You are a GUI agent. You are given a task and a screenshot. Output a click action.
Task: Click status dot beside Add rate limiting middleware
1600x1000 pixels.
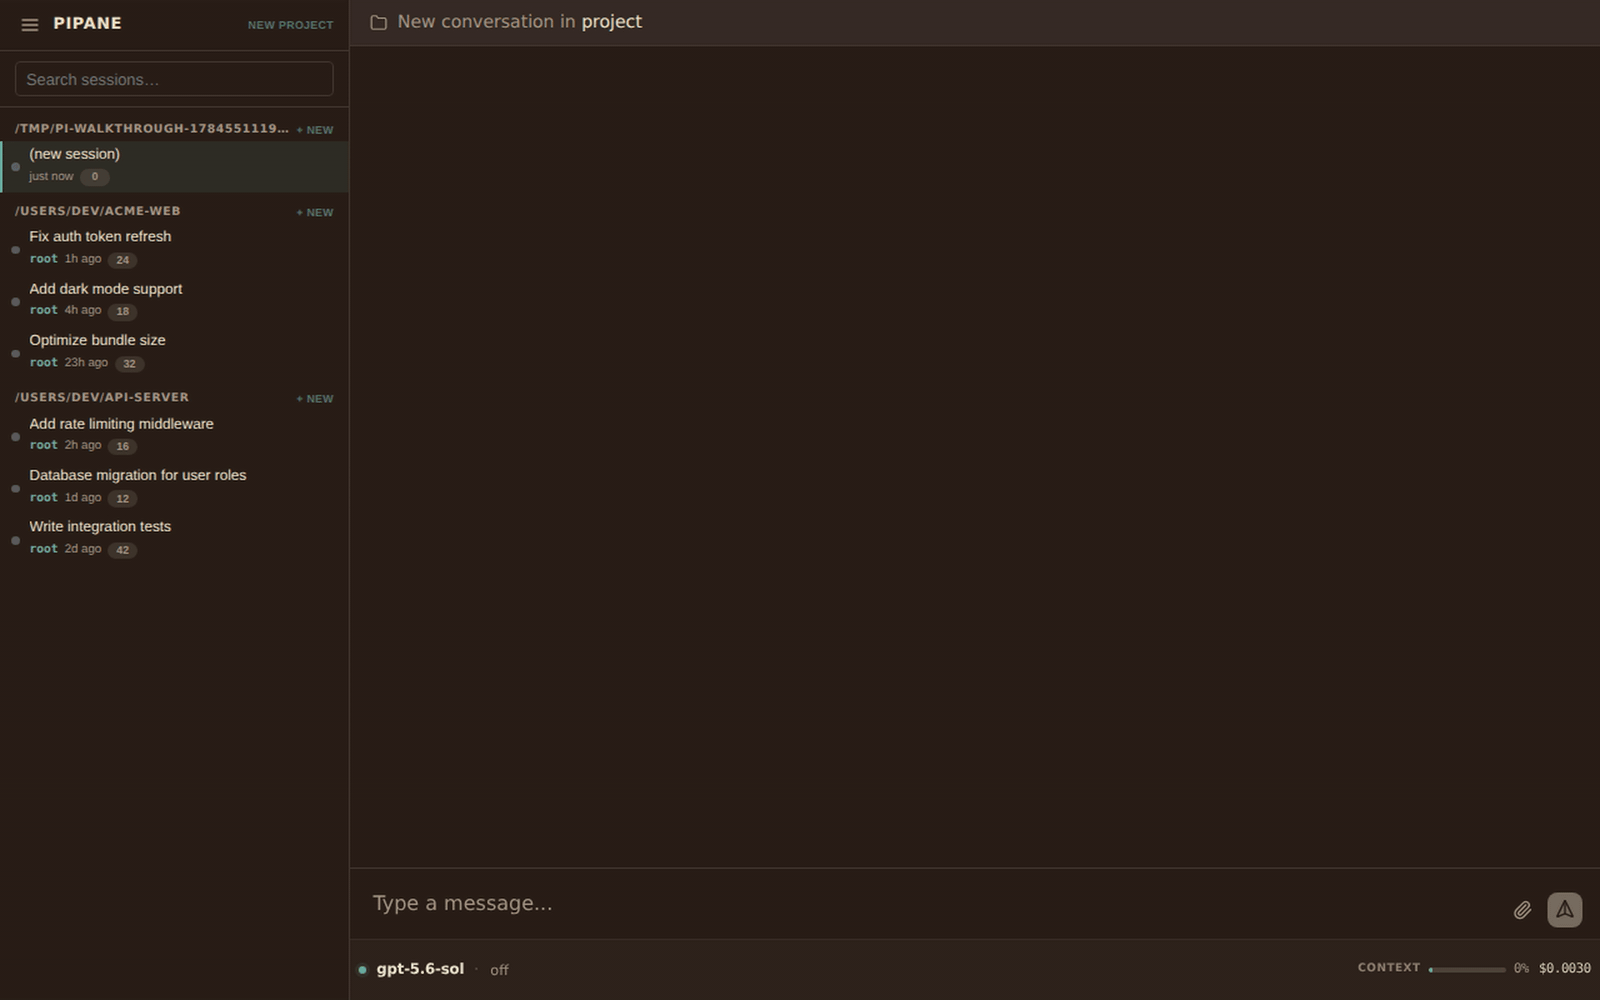click(15, 436)
